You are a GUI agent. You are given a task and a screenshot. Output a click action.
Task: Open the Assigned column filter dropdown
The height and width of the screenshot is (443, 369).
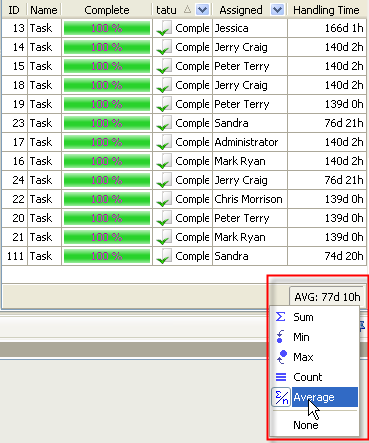pyautogui.click(x=277, y=10)
